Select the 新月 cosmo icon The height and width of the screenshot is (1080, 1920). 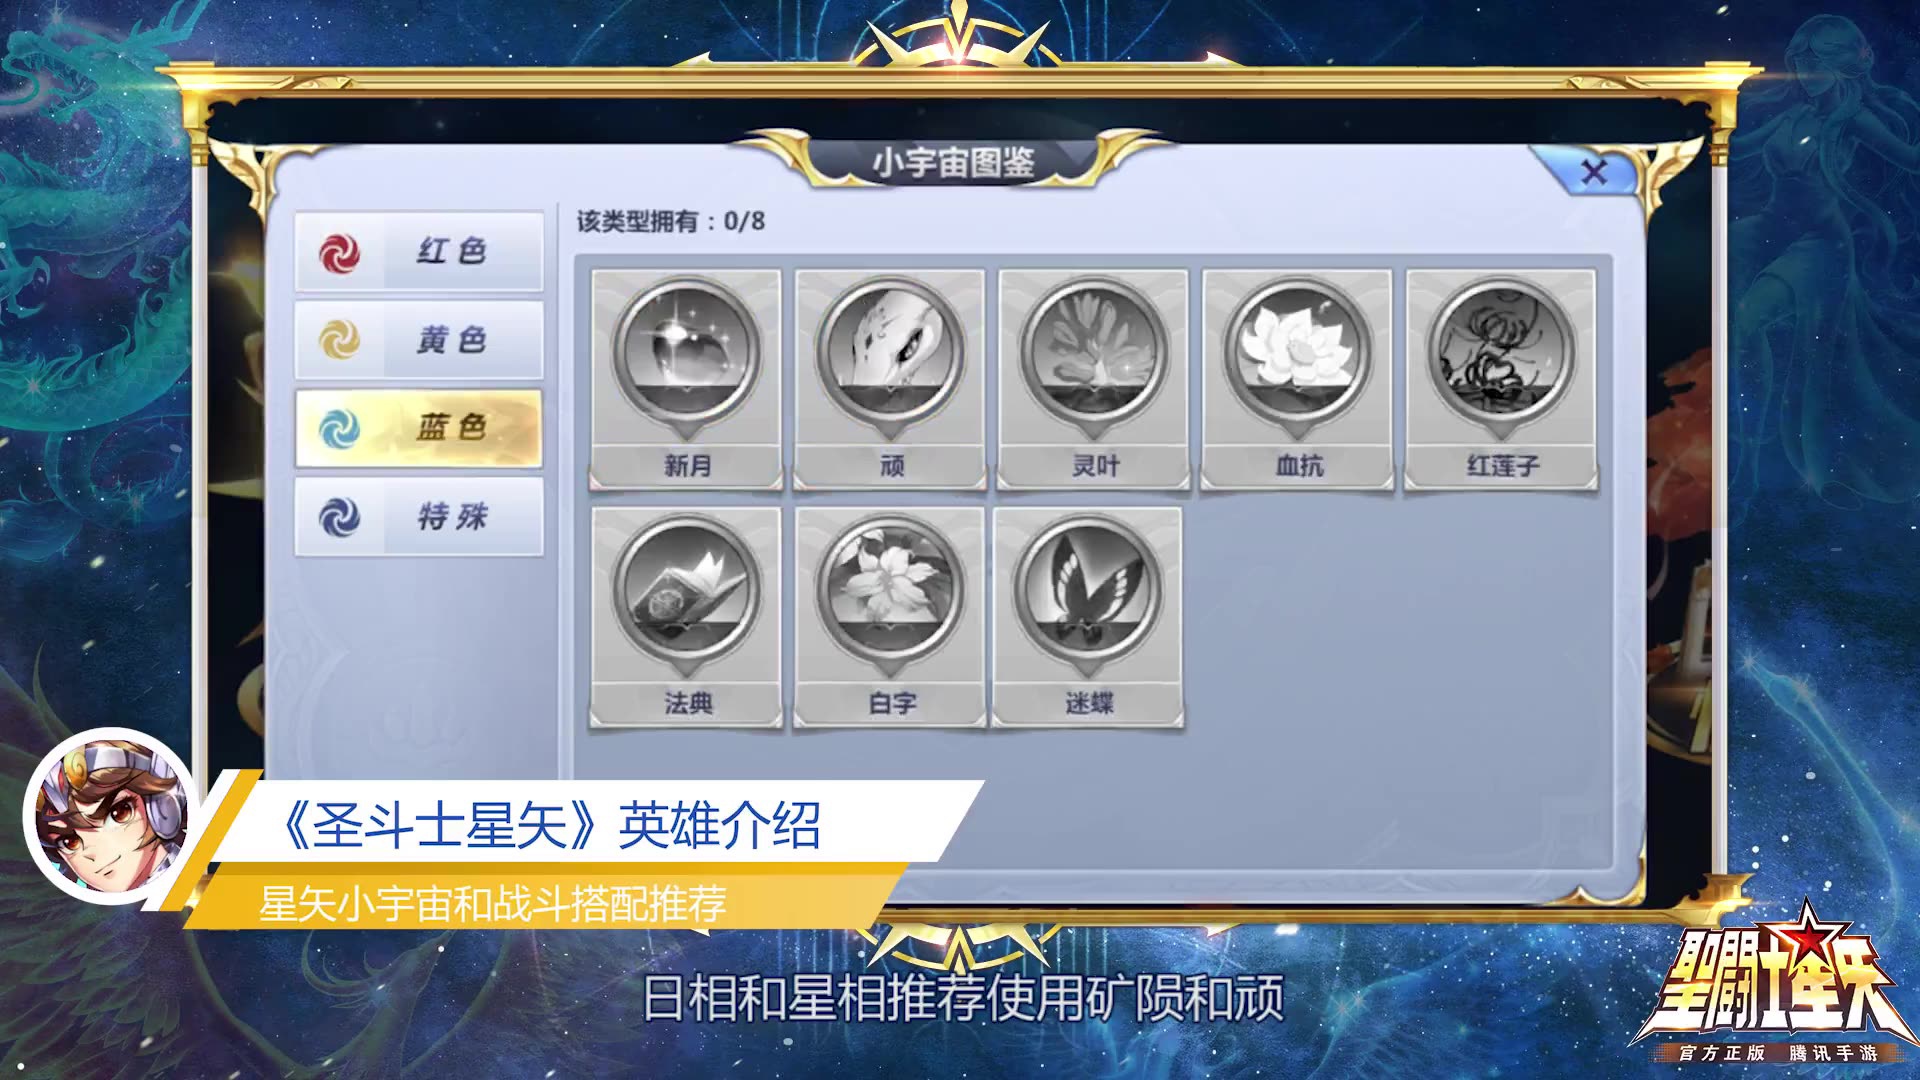tap(686, 379)
